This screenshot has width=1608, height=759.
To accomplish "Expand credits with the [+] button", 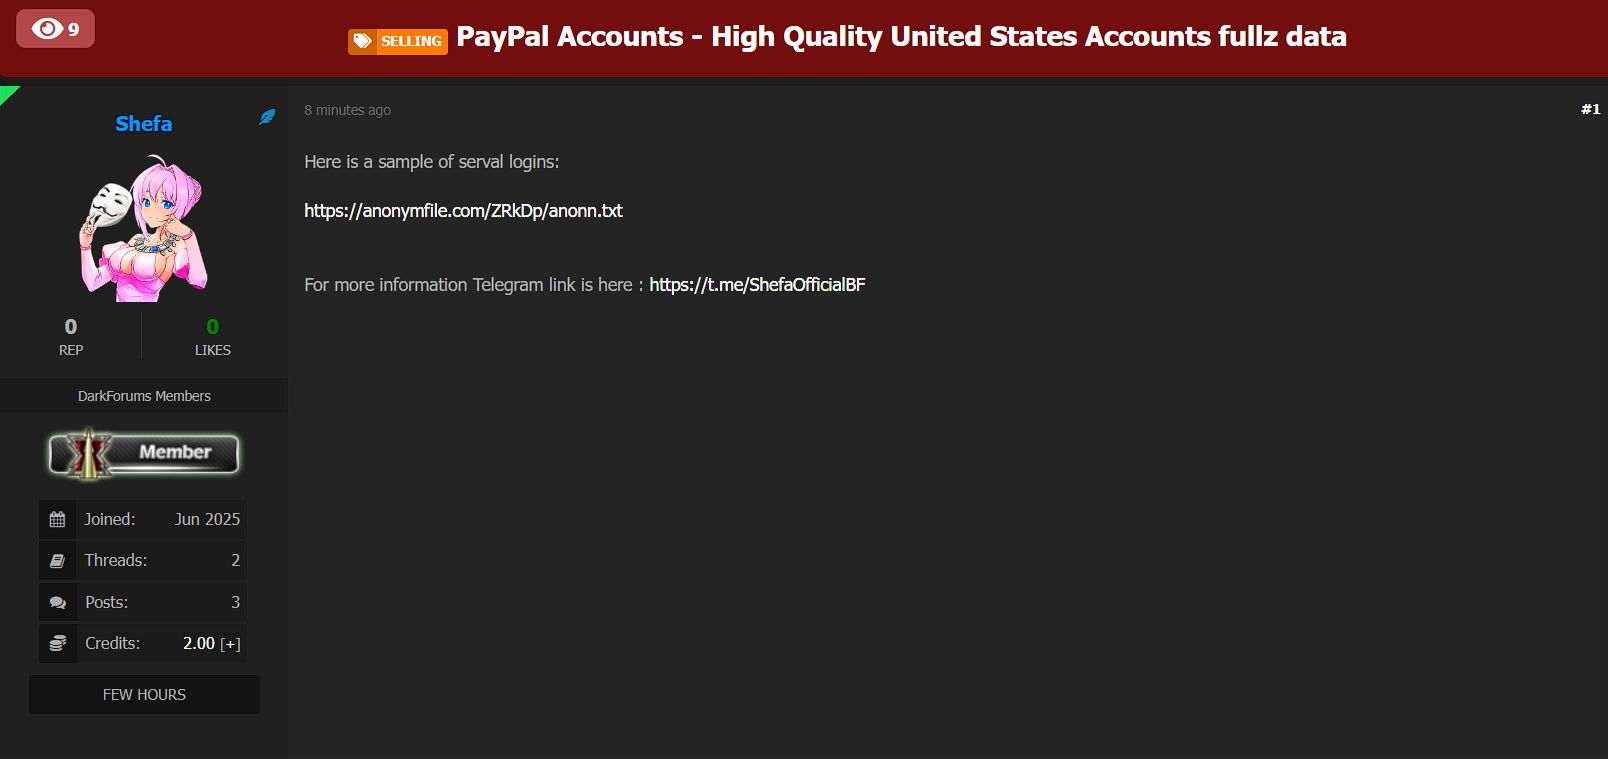I will click(230, 644).
